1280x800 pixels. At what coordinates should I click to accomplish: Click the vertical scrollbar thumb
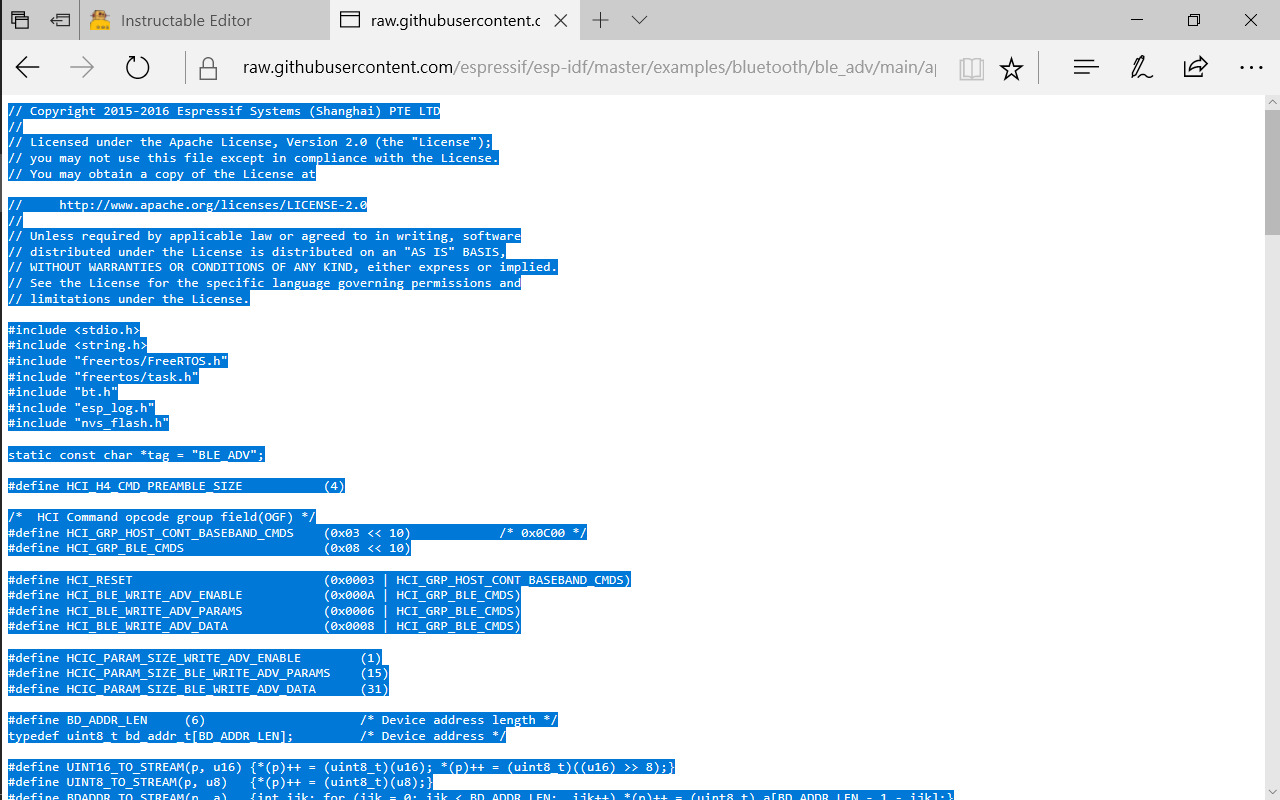tap(1272, 170)
